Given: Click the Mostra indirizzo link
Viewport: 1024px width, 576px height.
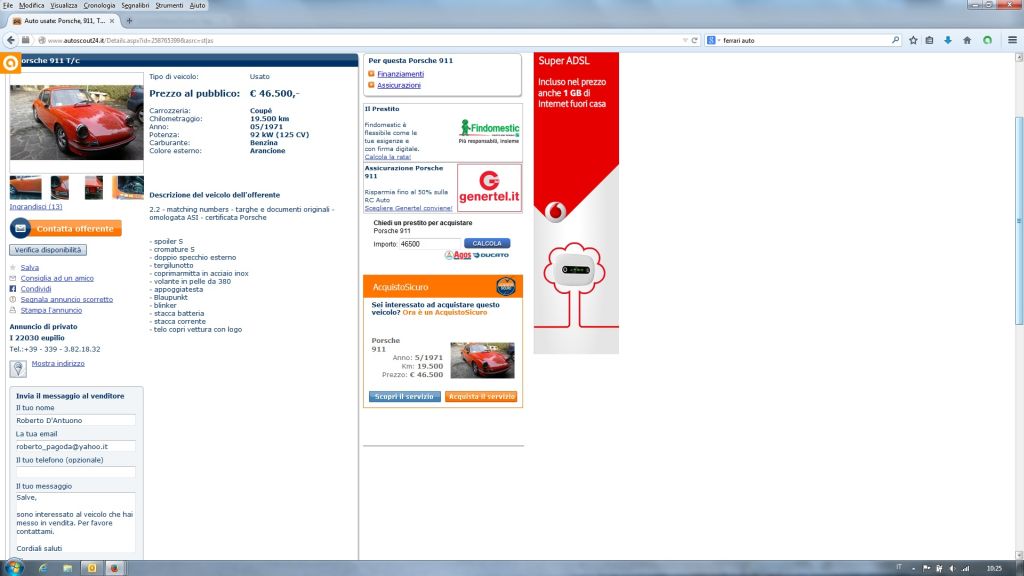Looking at the screenshot, I should point(58,364).
